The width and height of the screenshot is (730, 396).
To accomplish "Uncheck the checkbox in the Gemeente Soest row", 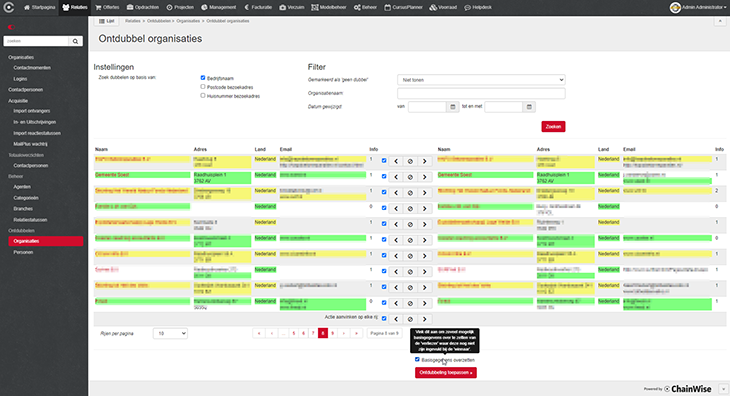I will pos(384,176).
